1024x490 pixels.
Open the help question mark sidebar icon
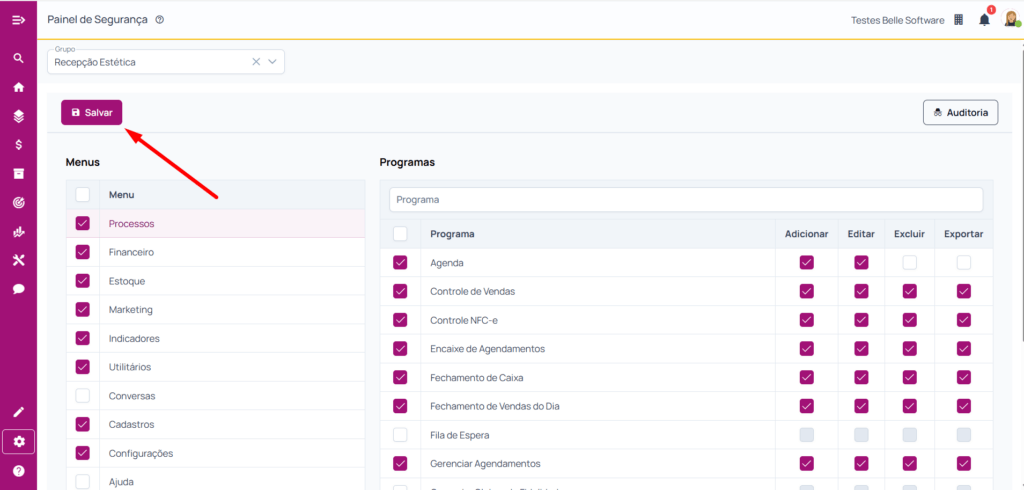point(18,470)
